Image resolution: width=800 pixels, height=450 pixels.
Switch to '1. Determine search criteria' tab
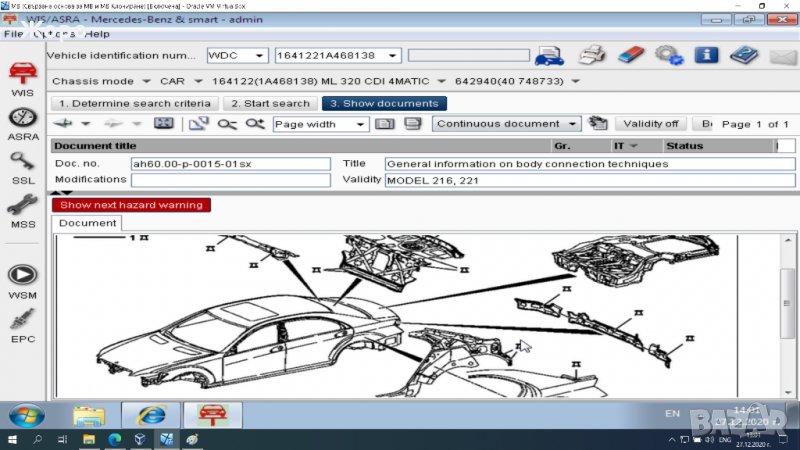click(x=133, y=103)
